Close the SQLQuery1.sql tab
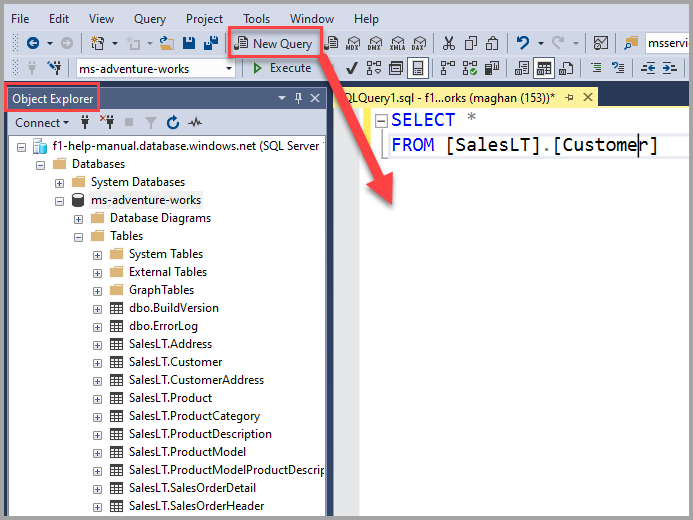Viewport: 693px width, 520px height. coord(588,97)
